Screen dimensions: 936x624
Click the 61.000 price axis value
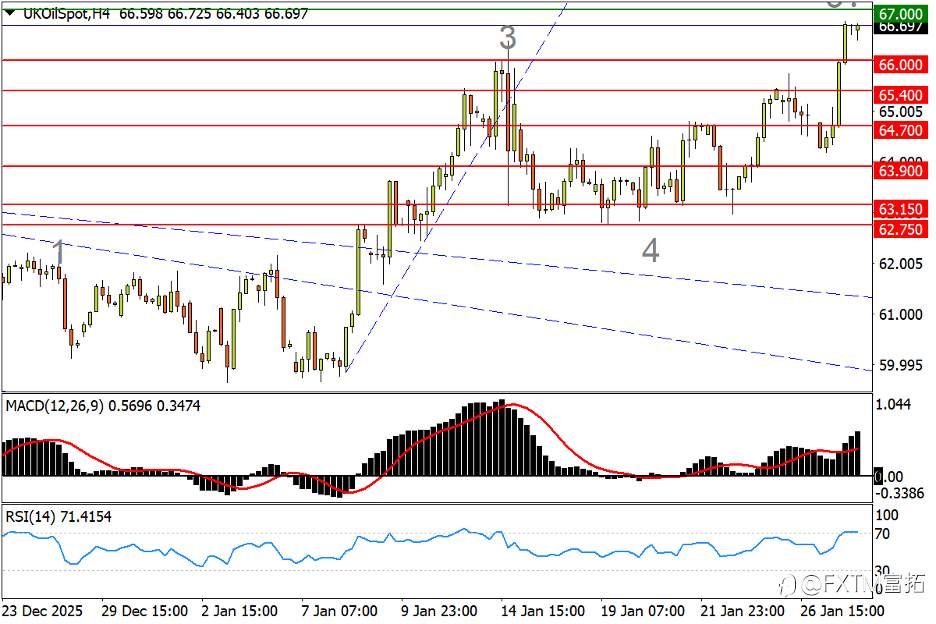(x=901, y=314)
